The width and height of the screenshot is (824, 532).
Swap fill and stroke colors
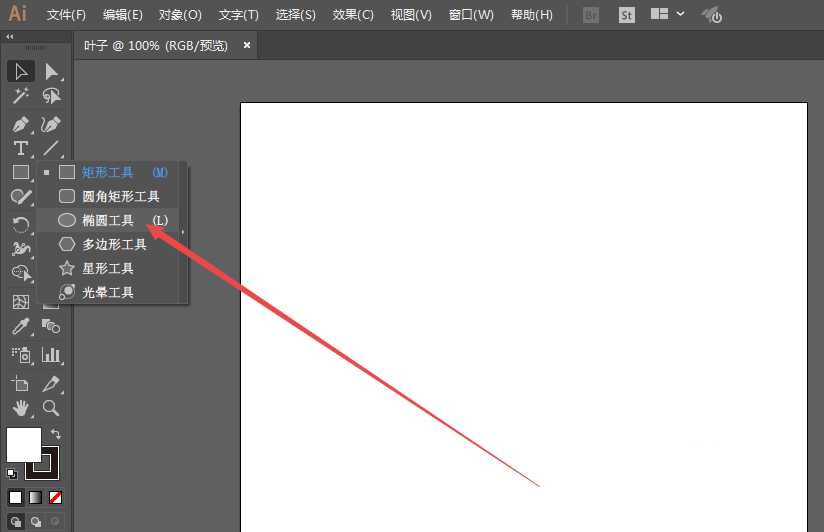[x=56, y=434]
